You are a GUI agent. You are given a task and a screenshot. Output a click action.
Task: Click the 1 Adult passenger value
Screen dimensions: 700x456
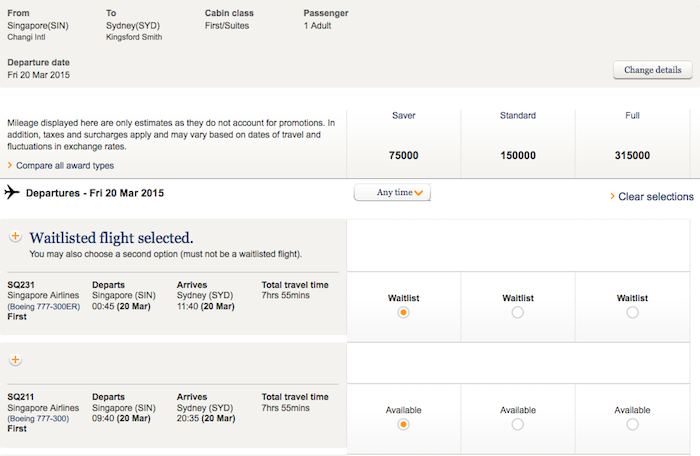(317, 25)
